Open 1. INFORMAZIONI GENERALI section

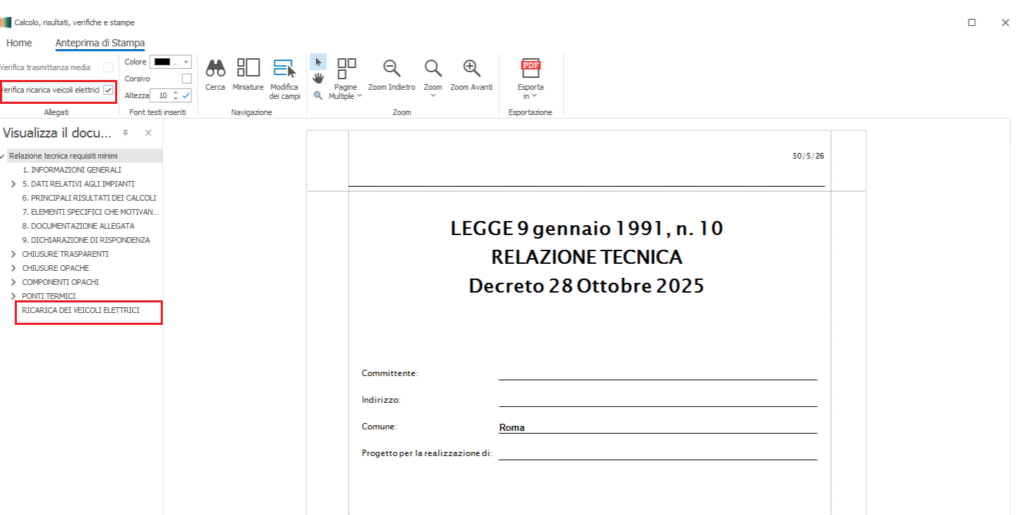click(x=71, y=170)
